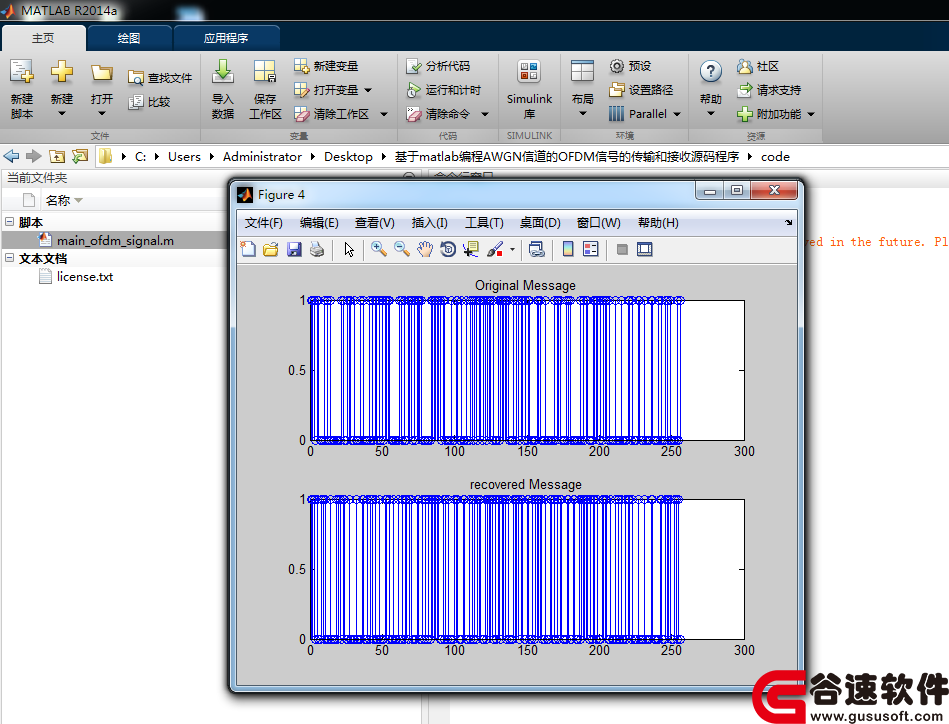Toggle Brush data tool in Figure 4
This screenshot has height=724, width=949.
click(x=495, y=249)
